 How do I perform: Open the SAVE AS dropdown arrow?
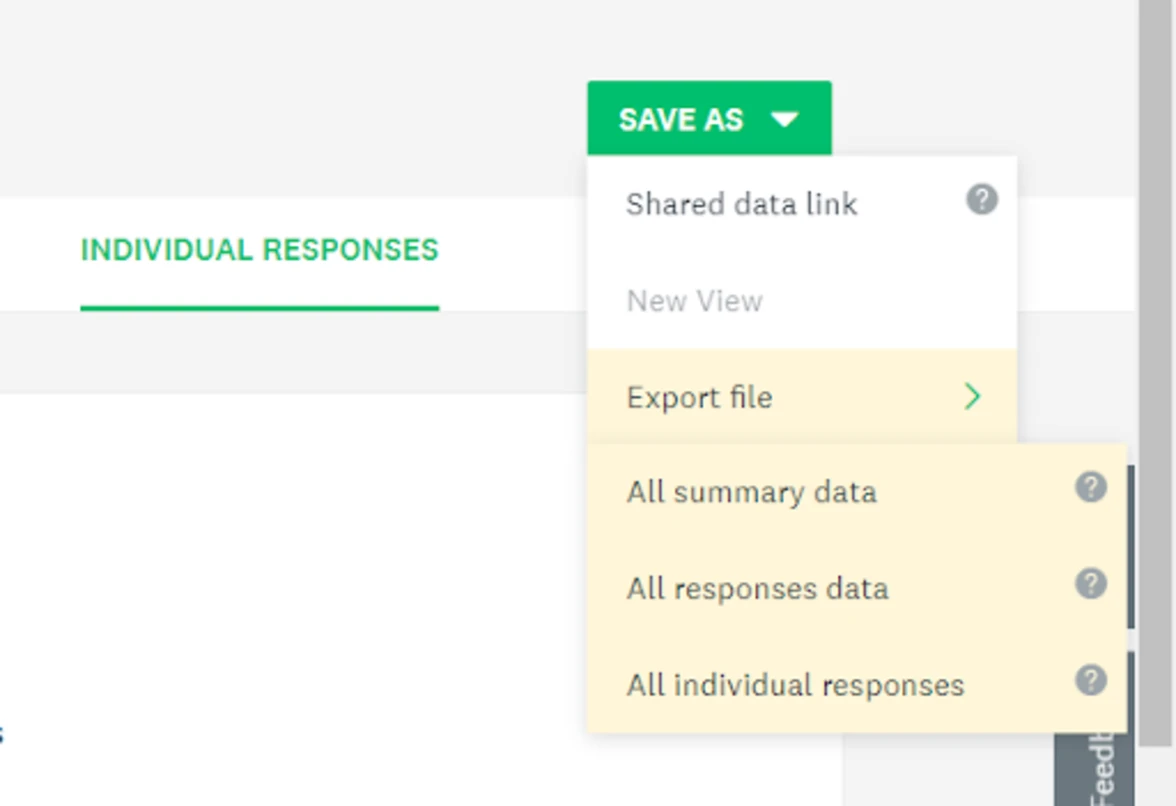[x=786, y=119]
